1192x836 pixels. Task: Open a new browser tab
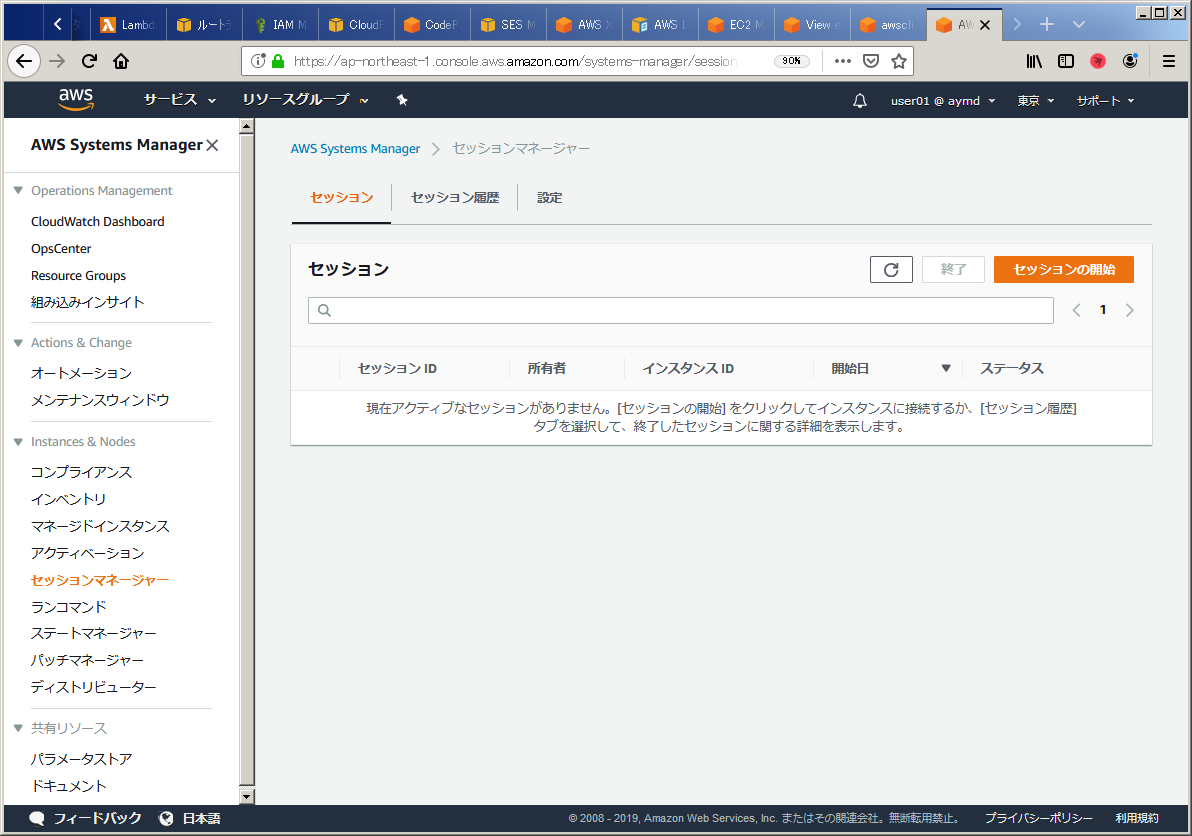click(x=1047, y=24)
